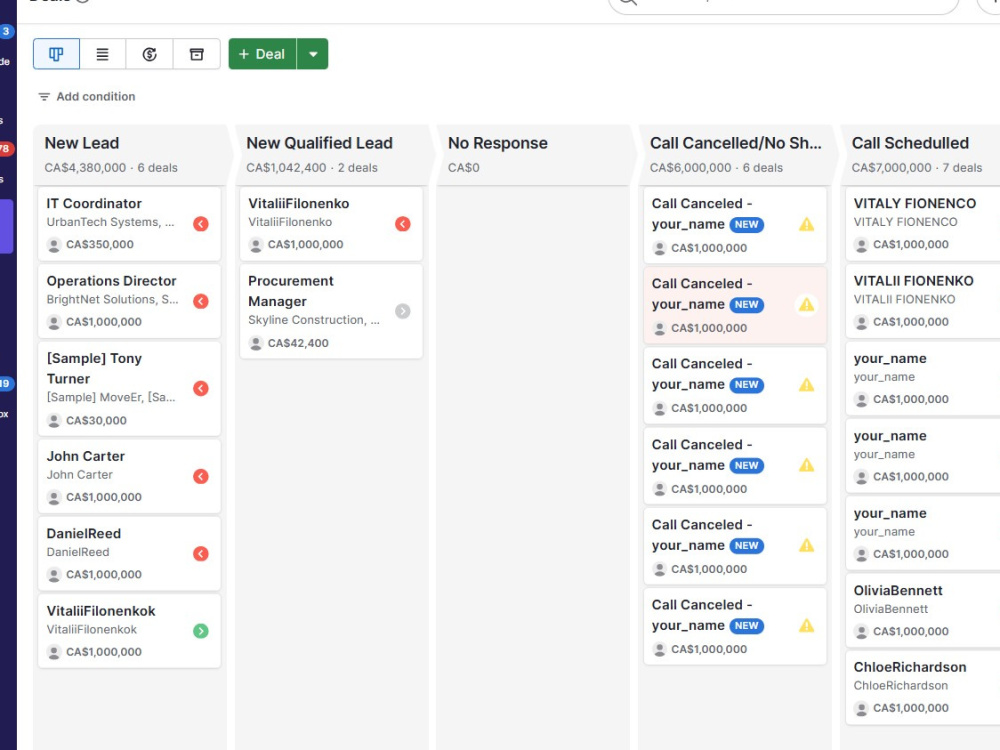1000x750 pixels.
Task: Click CA$350,000 deal value
Action: pos(99,244)
